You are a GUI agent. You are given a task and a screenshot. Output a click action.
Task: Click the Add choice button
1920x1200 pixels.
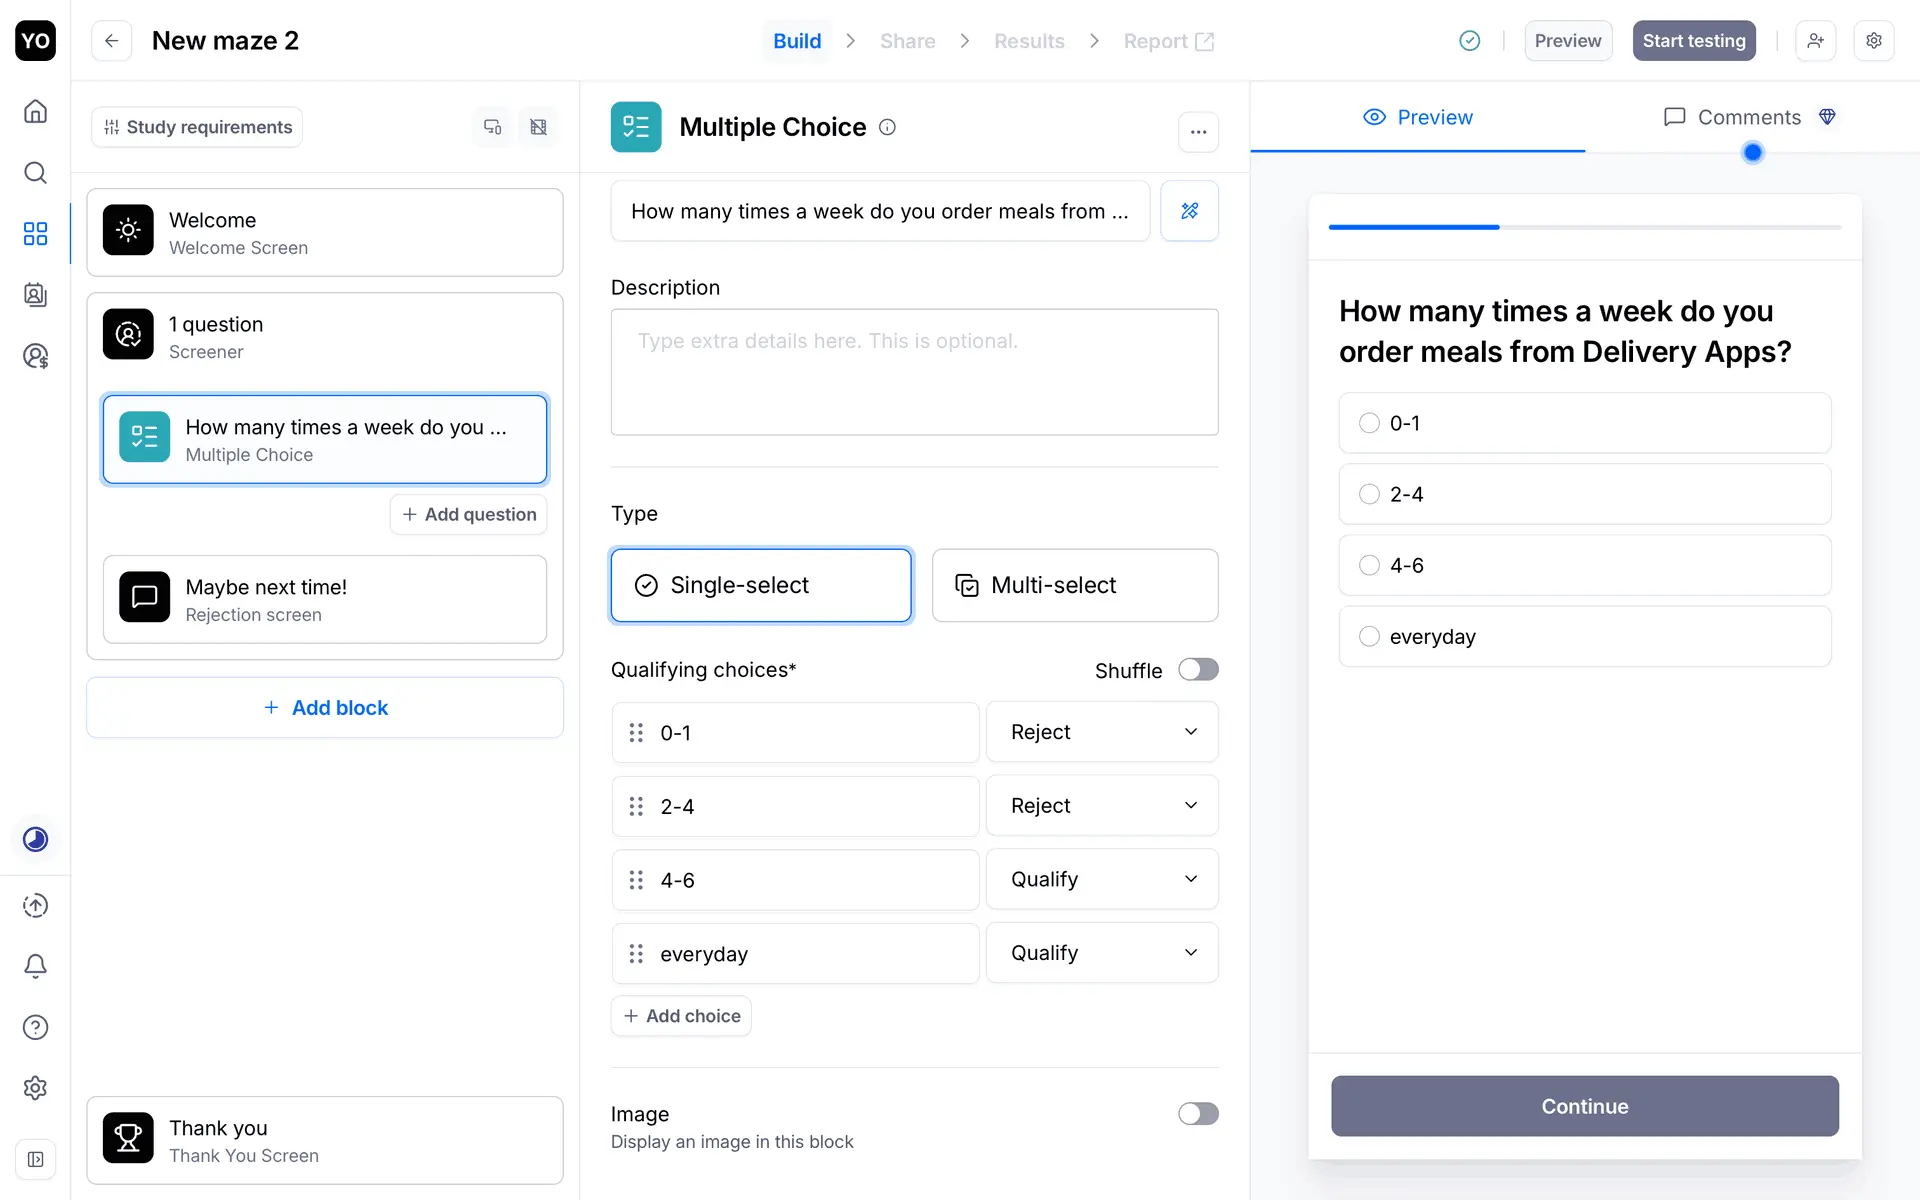[x=681, y=1016]
